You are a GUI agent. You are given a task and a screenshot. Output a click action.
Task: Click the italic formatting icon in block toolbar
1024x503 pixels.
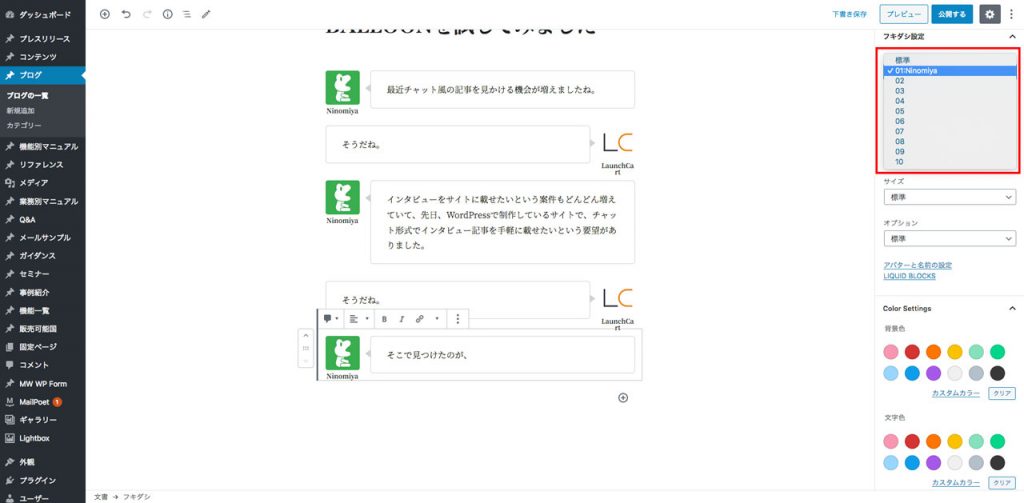pos(402,319)
